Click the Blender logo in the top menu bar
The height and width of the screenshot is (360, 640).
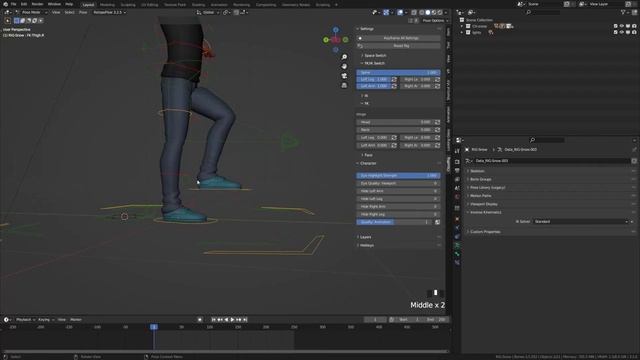click(5, 4)
